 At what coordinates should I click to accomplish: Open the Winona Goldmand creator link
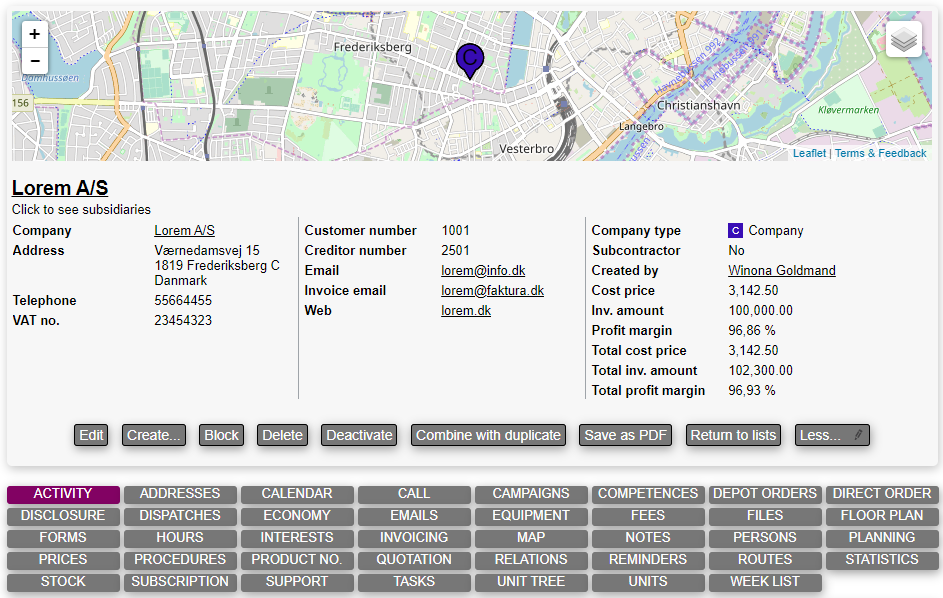tap(781, 271)
